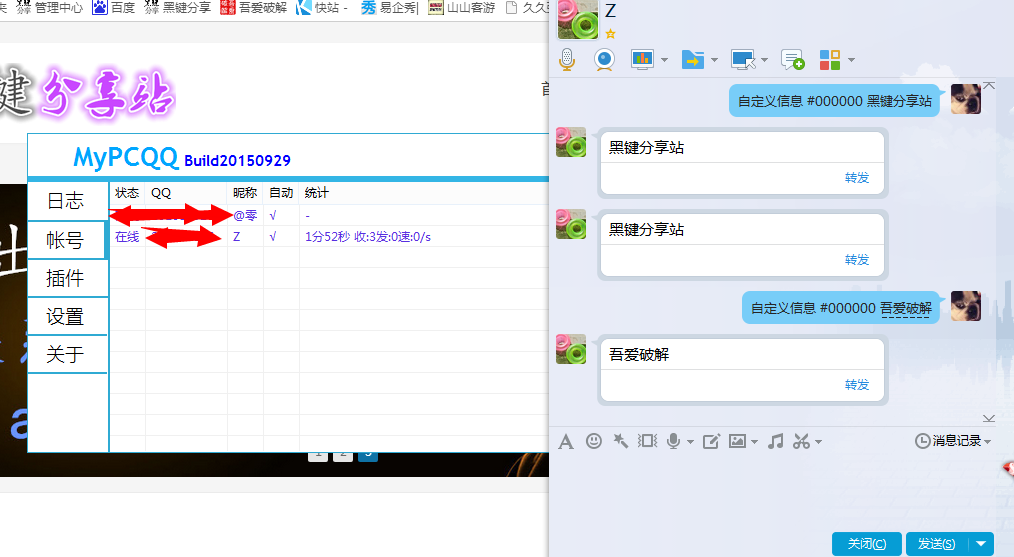Open the apps grid icon
1014x557 pixels.
(x=830, y=60)
